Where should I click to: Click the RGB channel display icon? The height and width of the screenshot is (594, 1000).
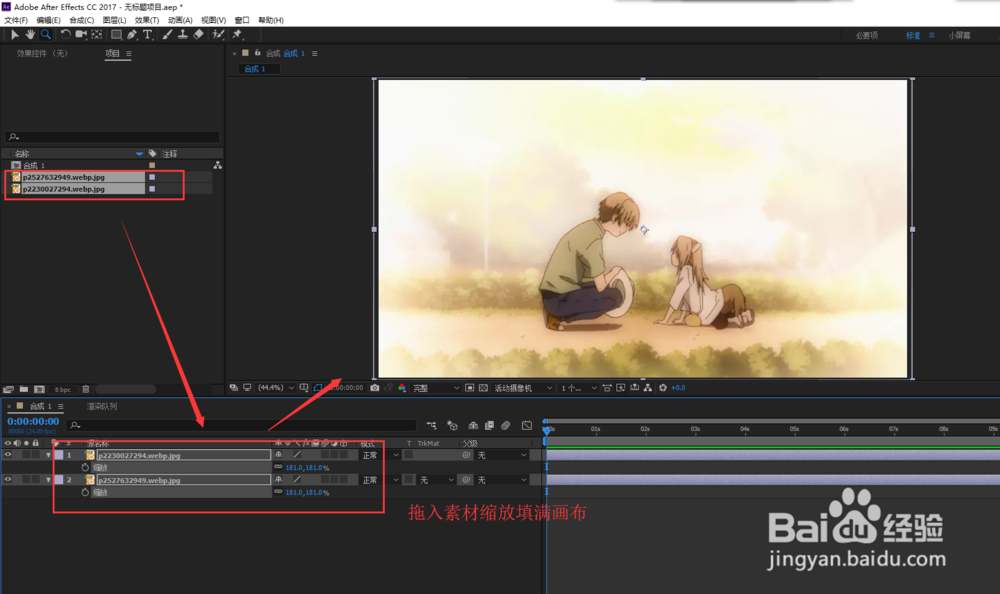click(402, 388)
